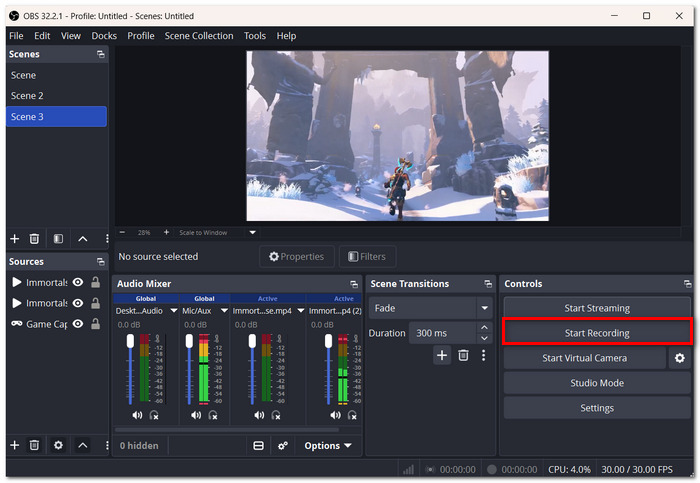
Task: Zoom out the preview with minus
Action: pos(122,232)
